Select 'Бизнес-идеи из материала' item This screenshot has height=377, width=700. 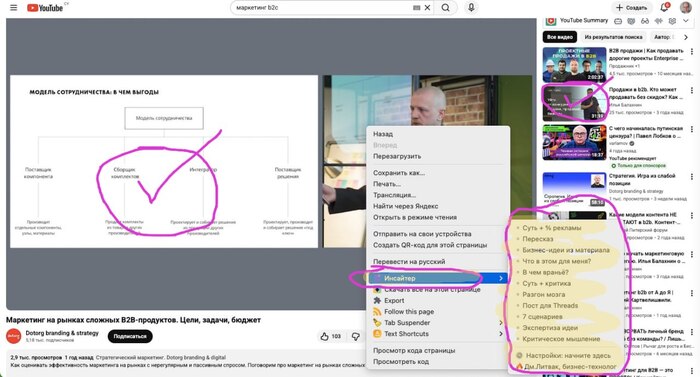(565, 250)
